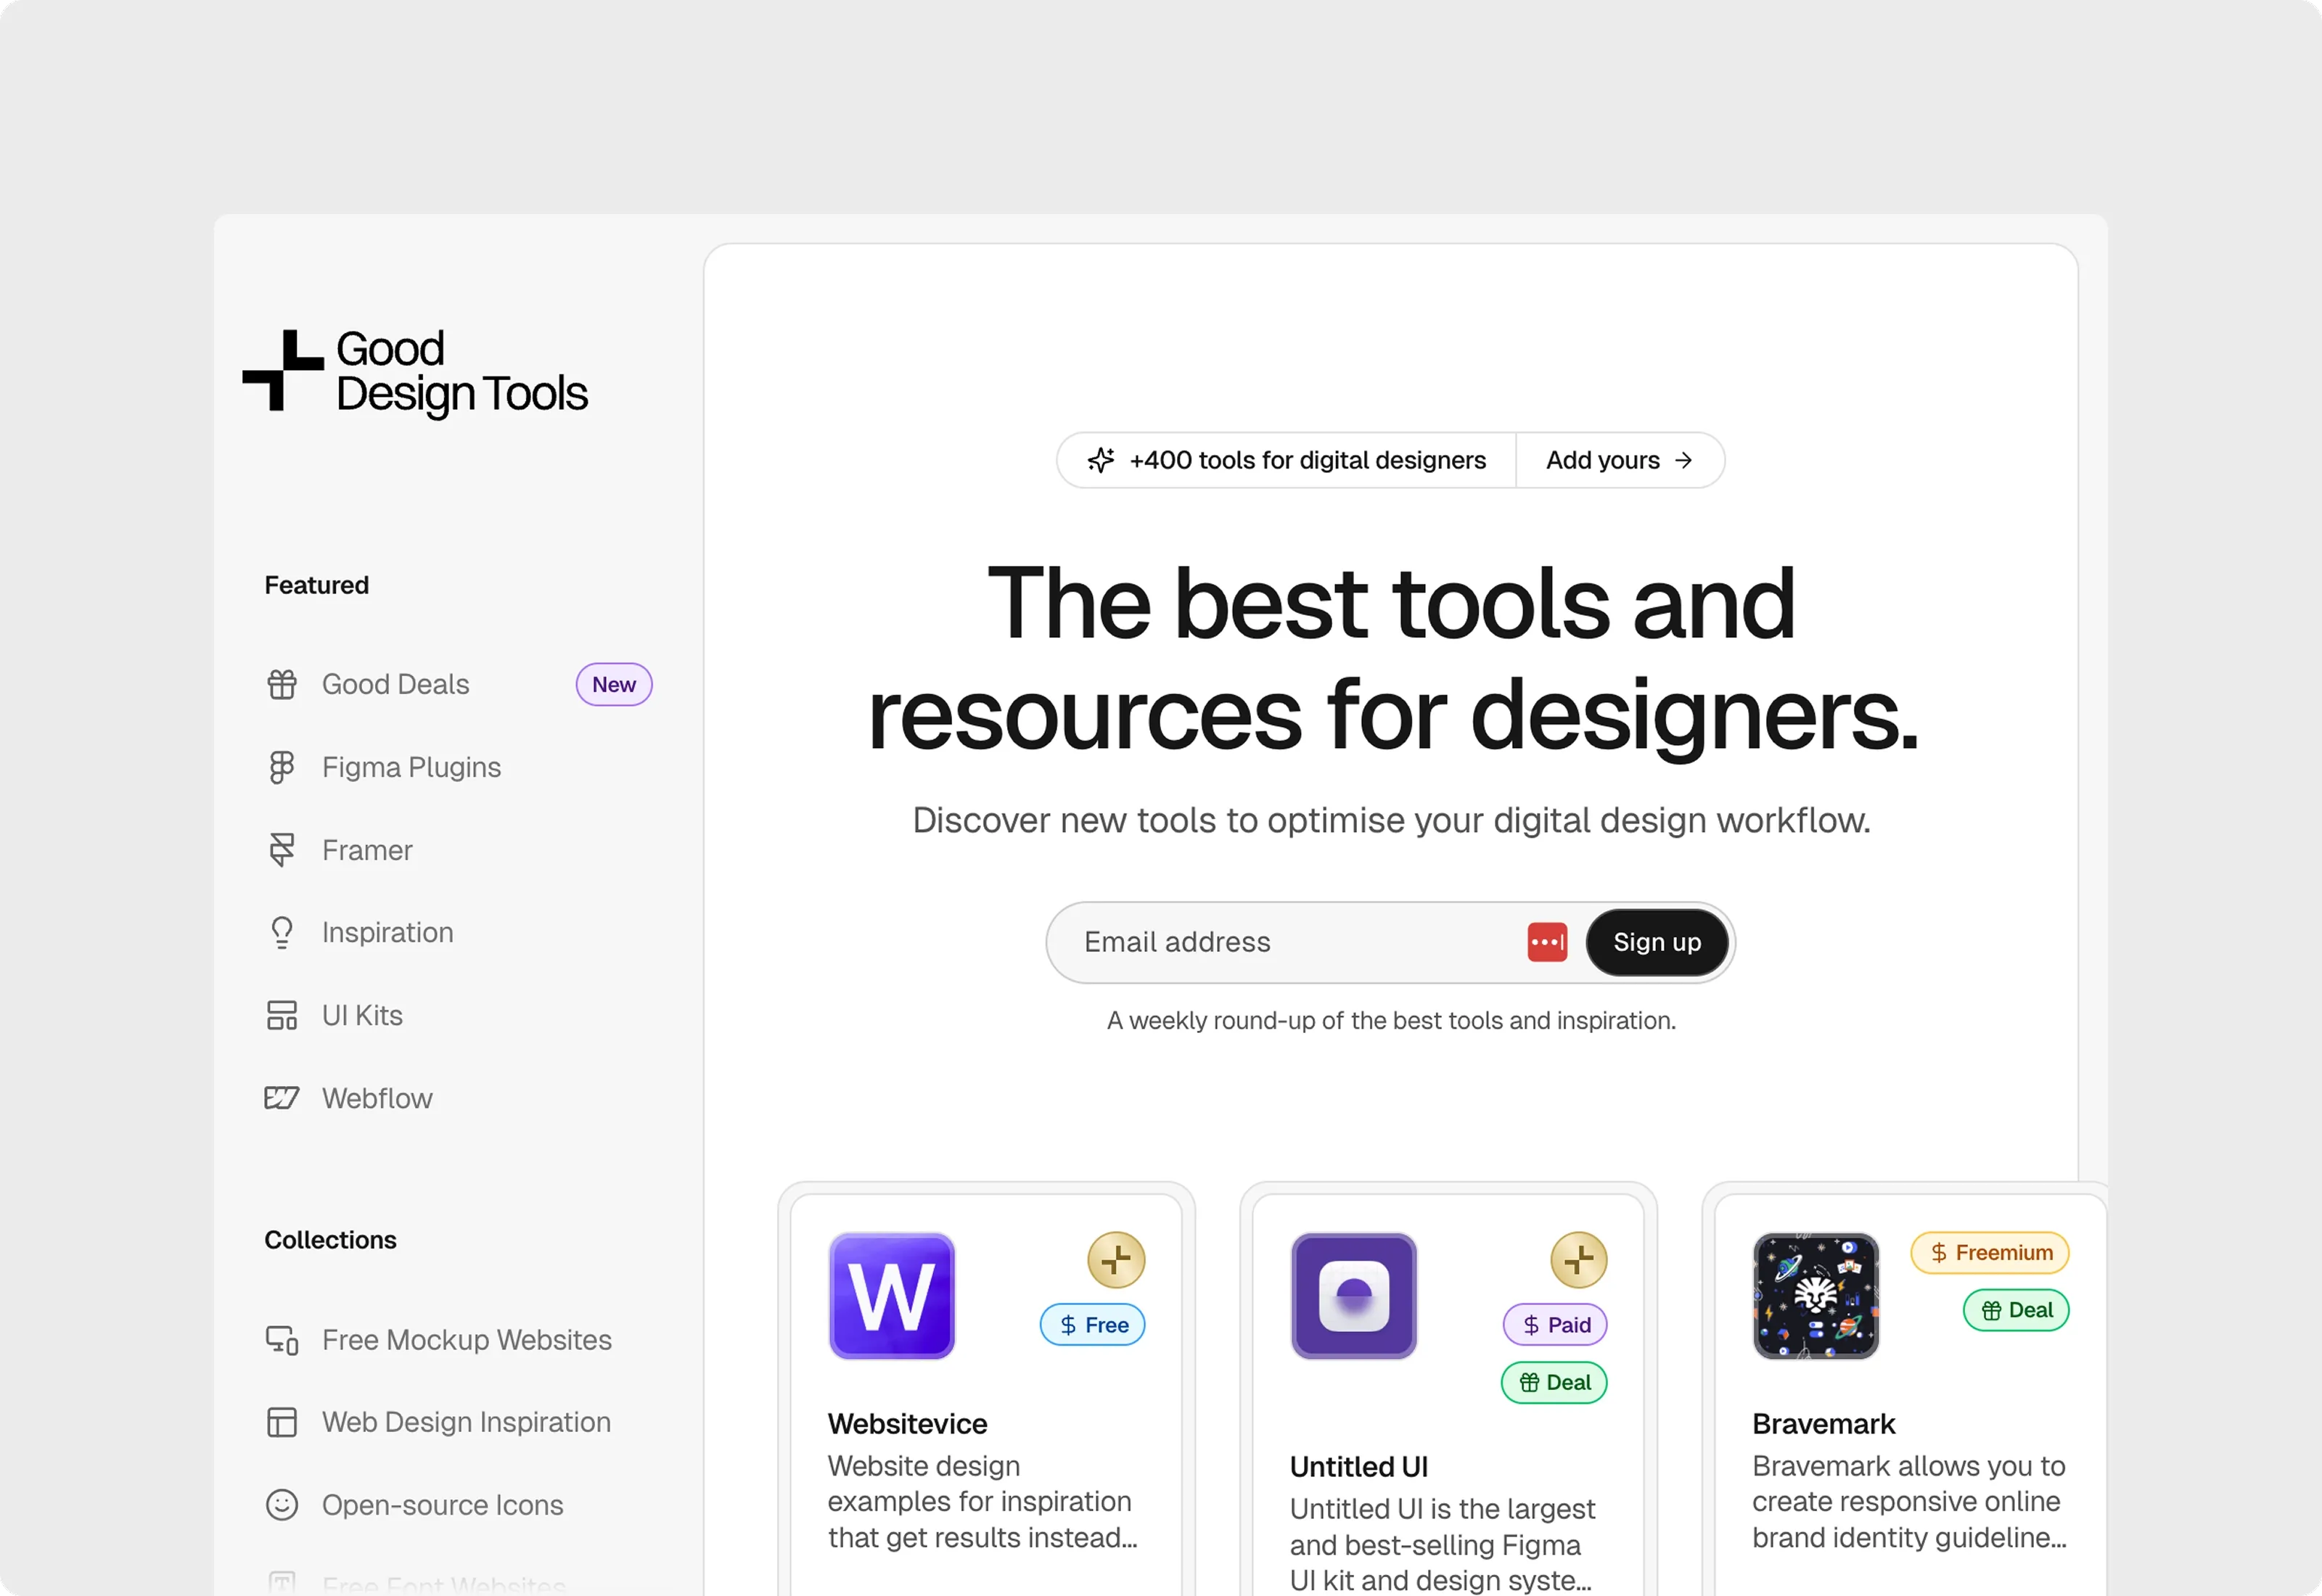
Task: Click the gold plus badge on Websitevice card
Action: [1116, 1260]
